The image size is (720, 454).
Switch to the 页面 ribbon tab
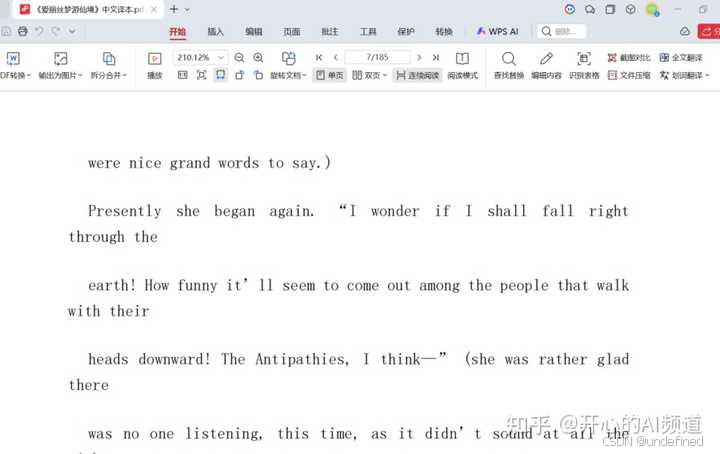[292, 31]
